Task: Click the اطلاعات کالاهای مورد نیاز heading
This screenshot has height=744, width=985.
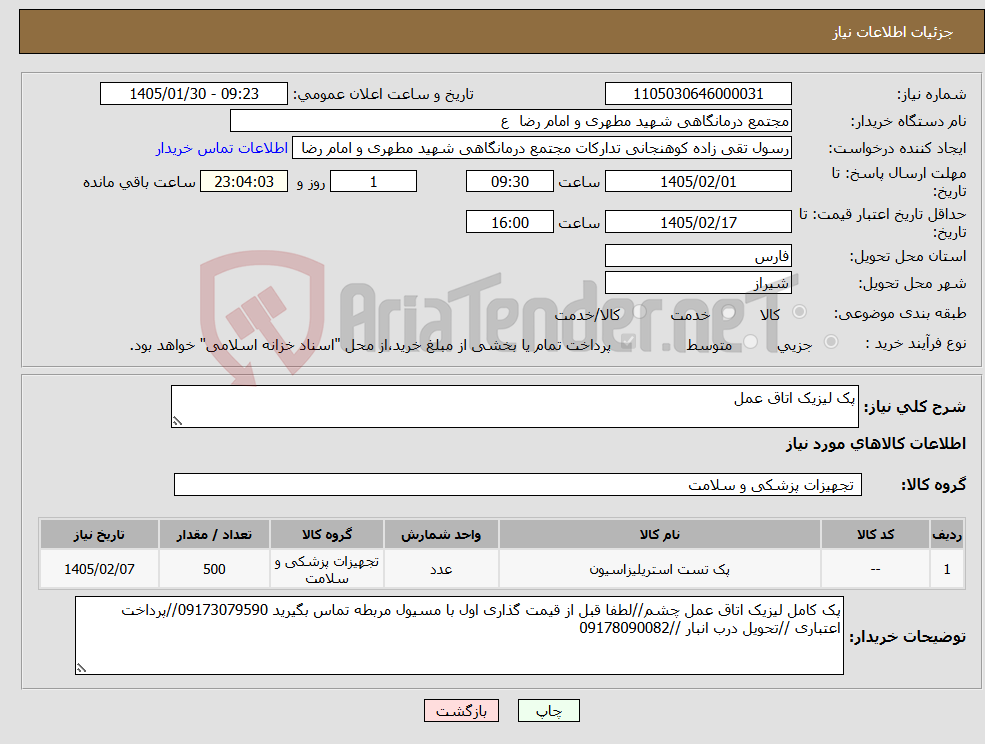Action: click(x=876, y=444)
